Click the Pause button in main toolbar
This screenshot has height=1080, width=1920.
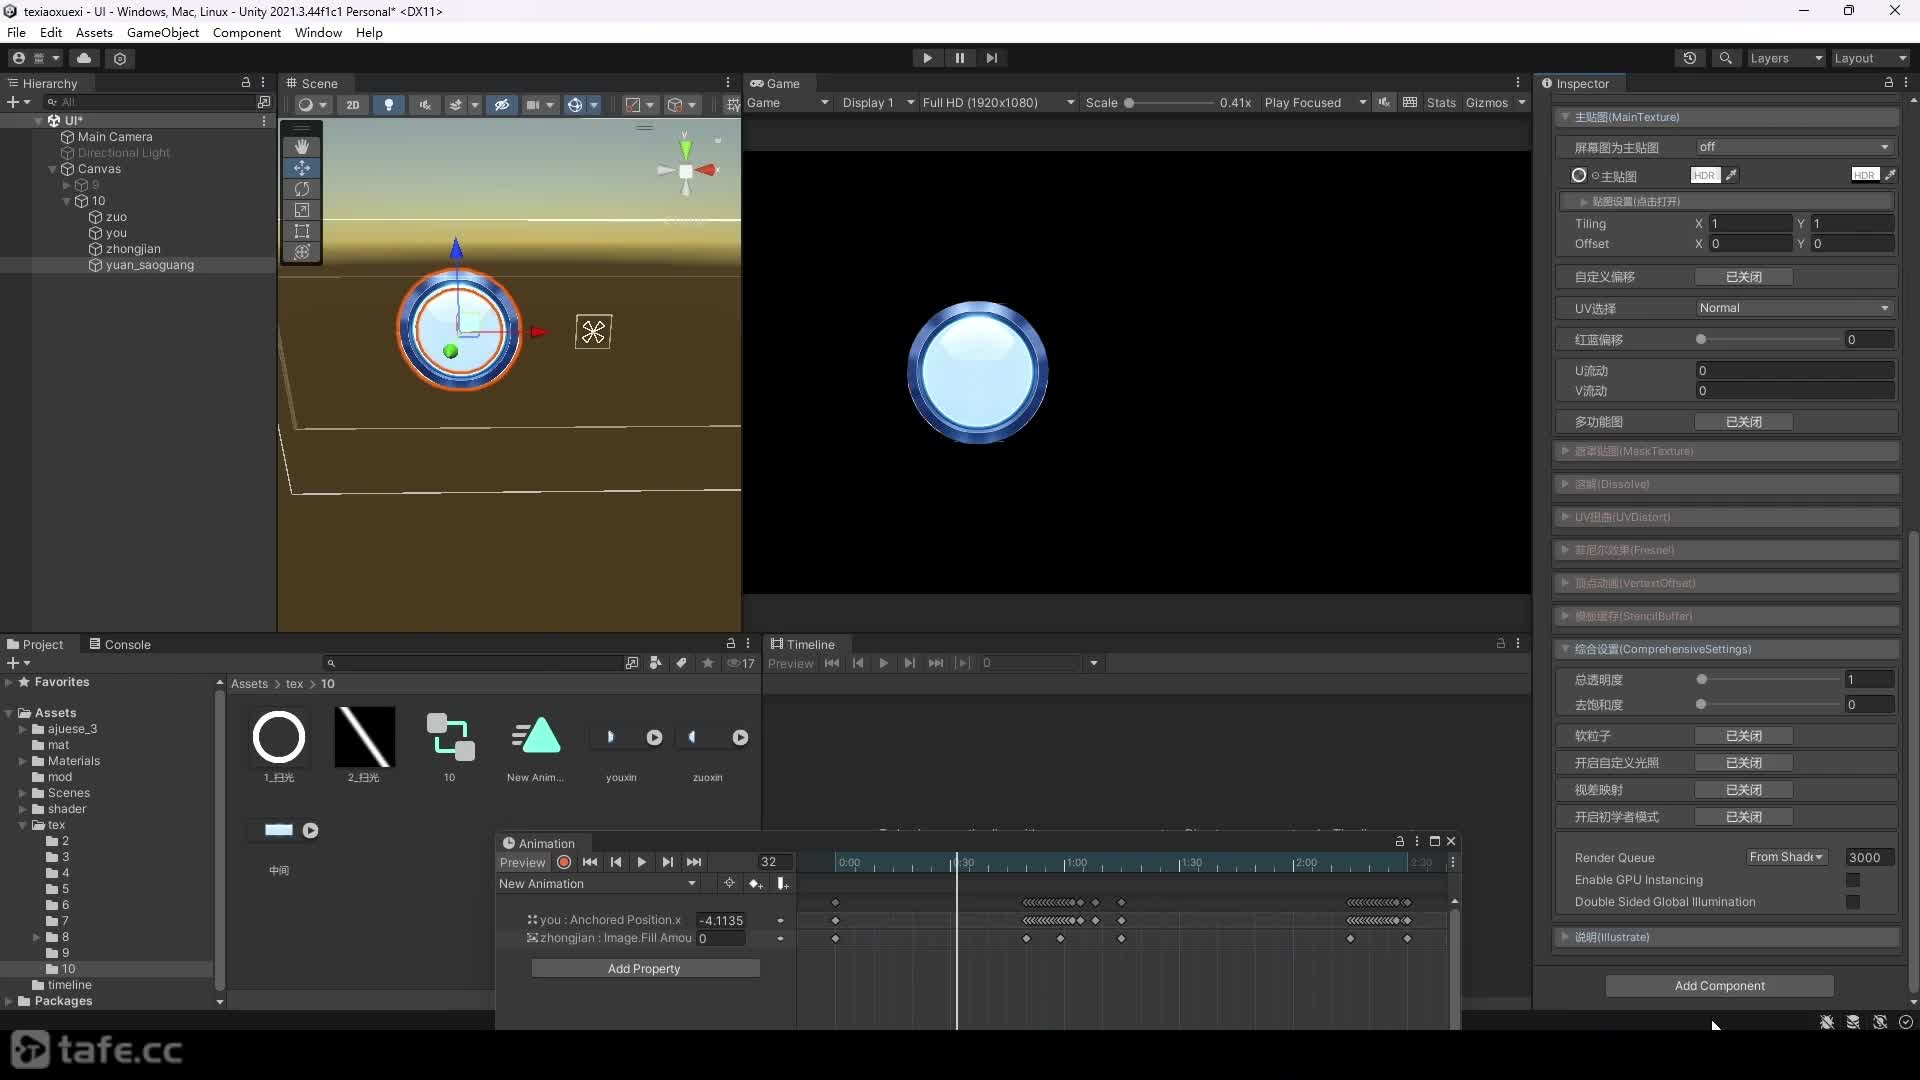coord(959,58)
